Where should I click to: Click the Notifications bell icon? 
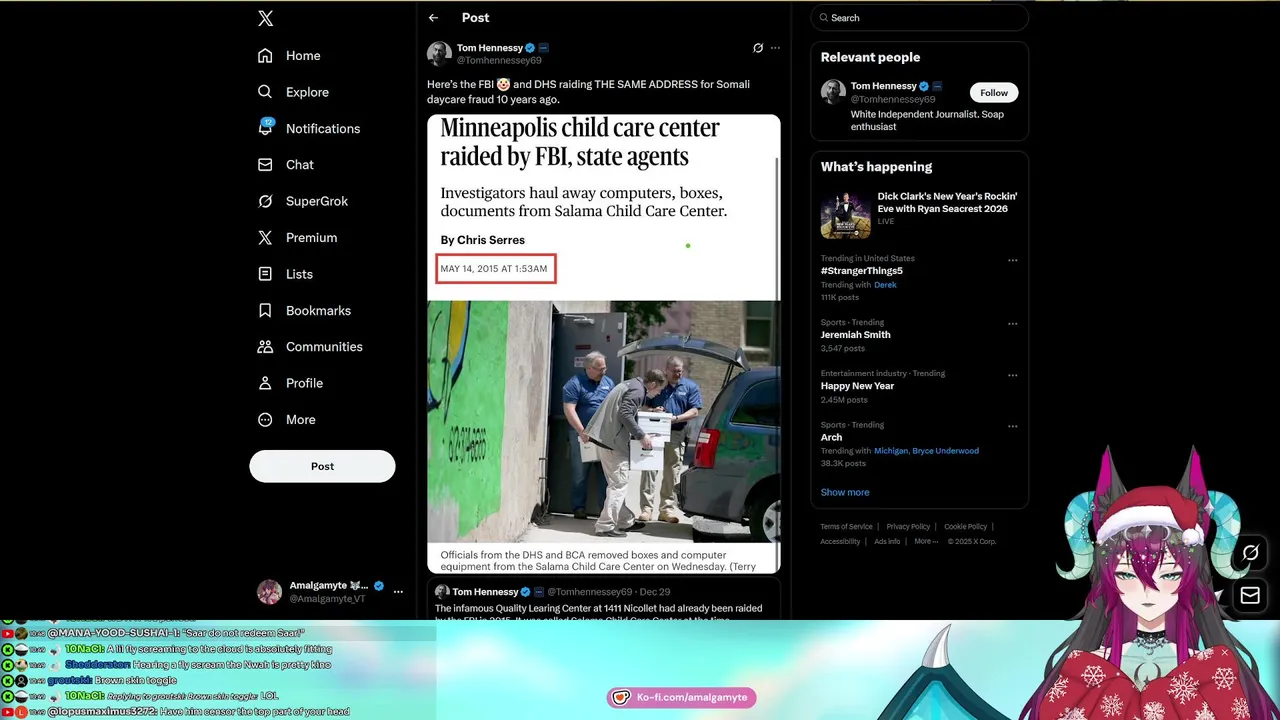(x=265, y=128)
